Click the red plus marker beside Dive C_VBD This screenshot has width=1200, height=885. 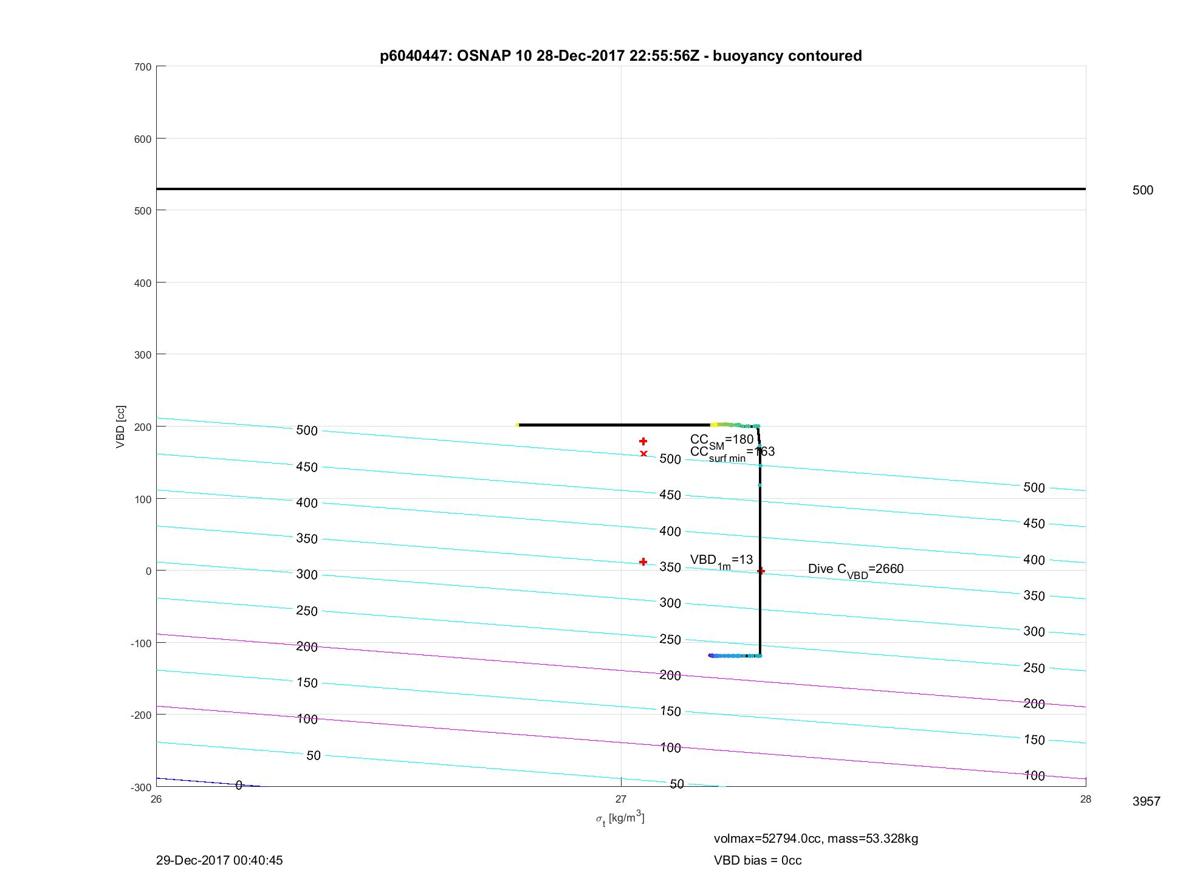coord(761,571)
